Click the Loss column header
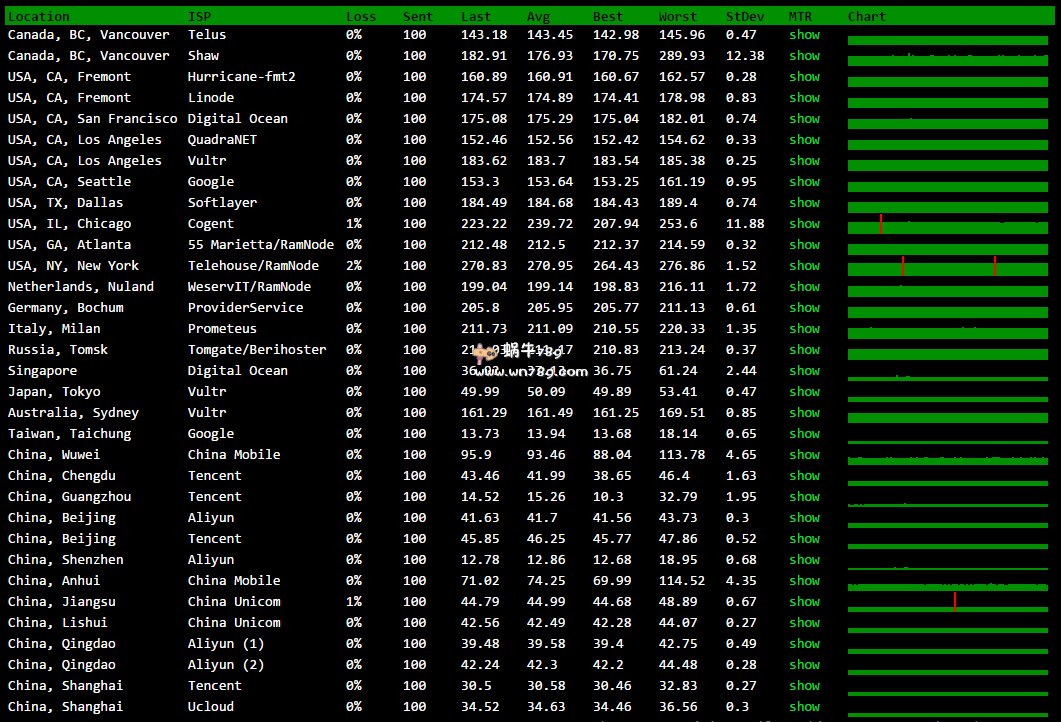 click(x=361, y=16)
